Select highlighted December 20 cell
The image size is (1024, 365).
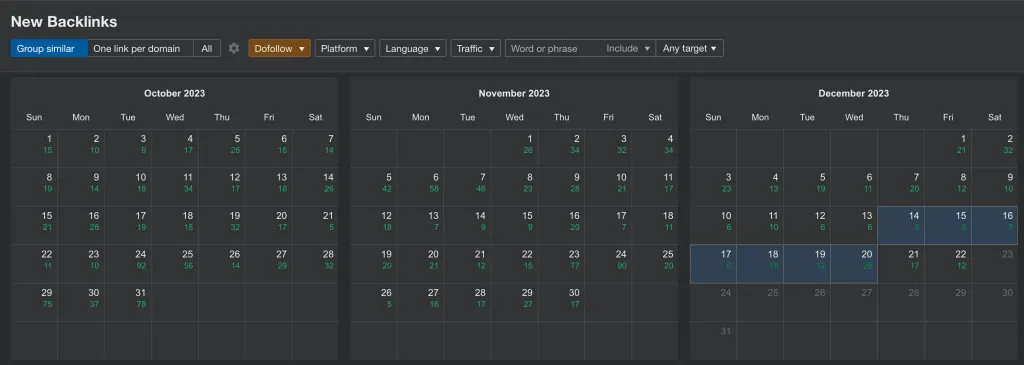click(854, 264)
